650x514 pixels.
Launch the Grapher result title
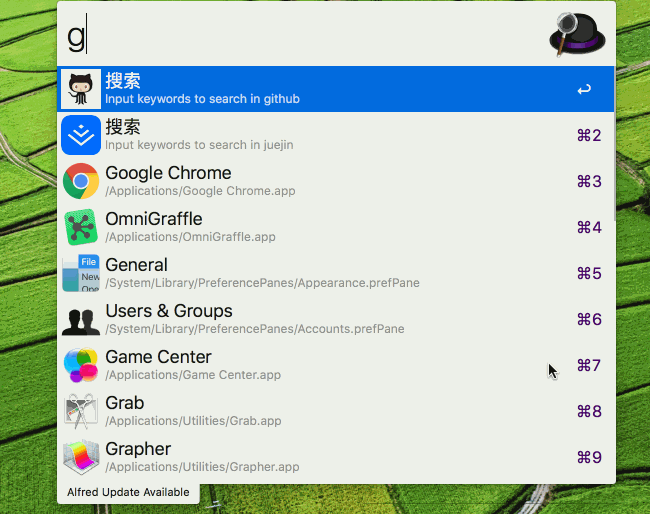coord(138,449)
